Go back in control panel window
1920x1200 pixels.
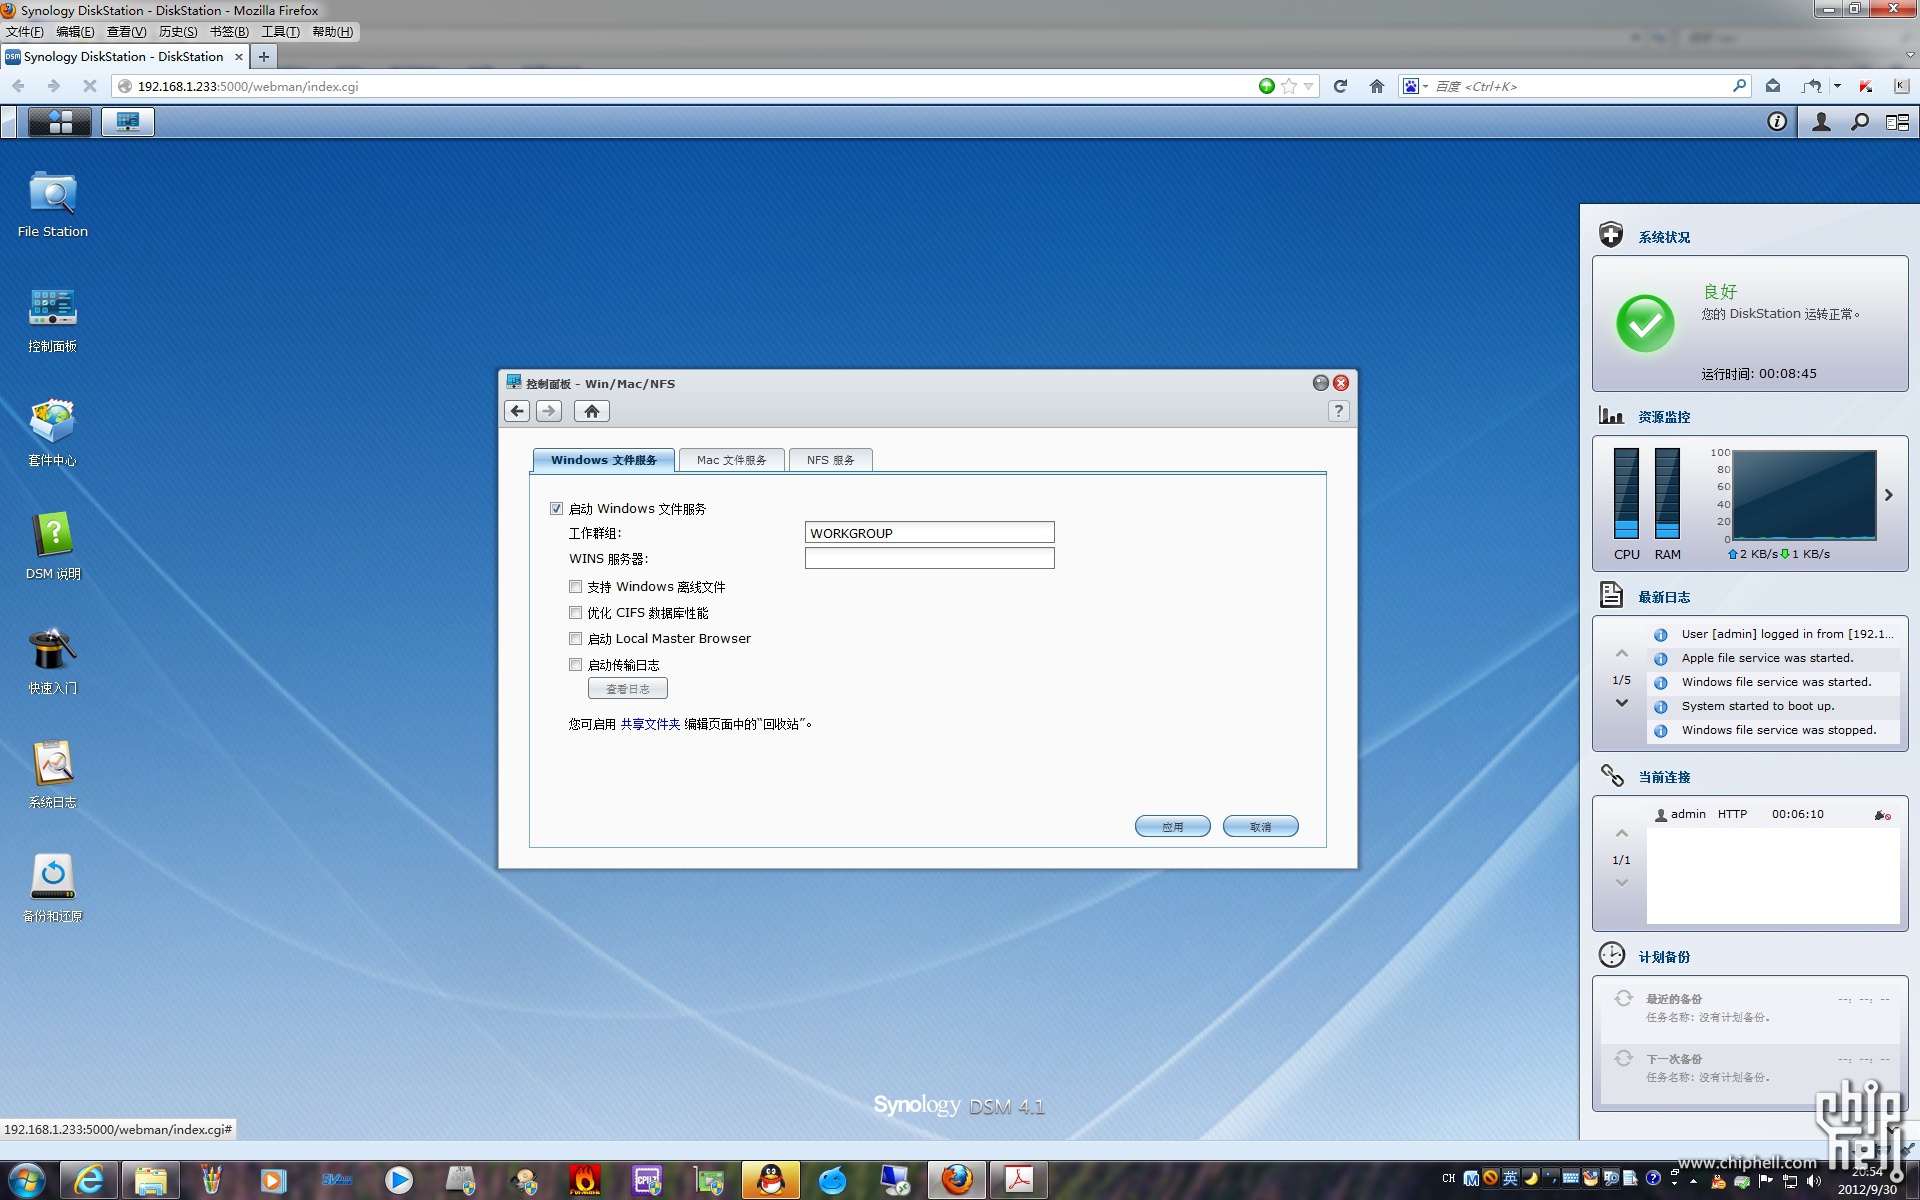click(517, 411)
